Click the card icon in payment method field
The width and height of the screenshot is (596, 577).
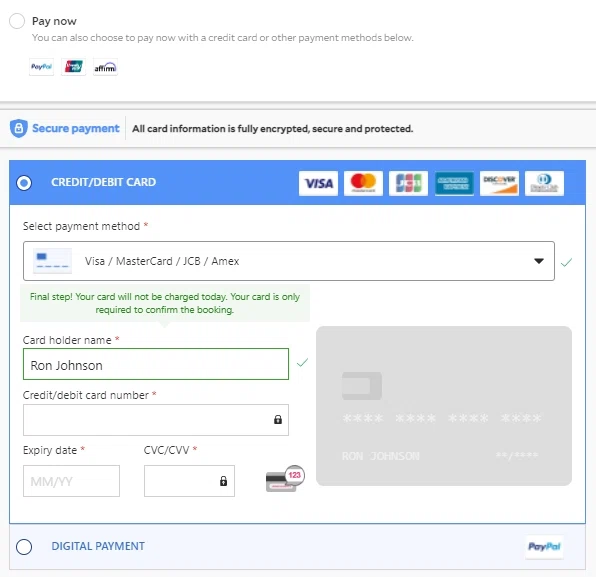(52, 261)
